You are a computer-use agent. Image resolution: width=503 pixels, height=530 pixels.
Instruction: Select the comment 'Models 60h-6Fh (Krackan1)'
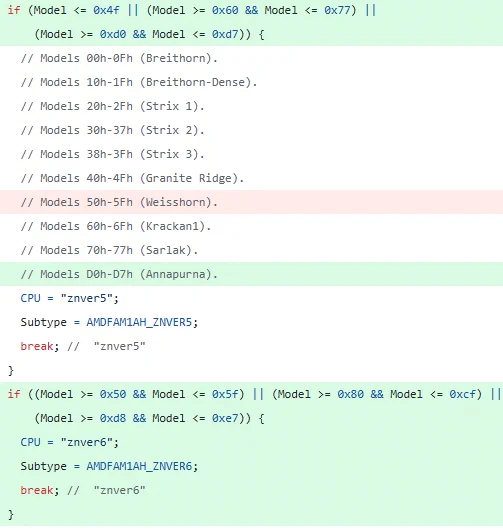click(116, 226)
